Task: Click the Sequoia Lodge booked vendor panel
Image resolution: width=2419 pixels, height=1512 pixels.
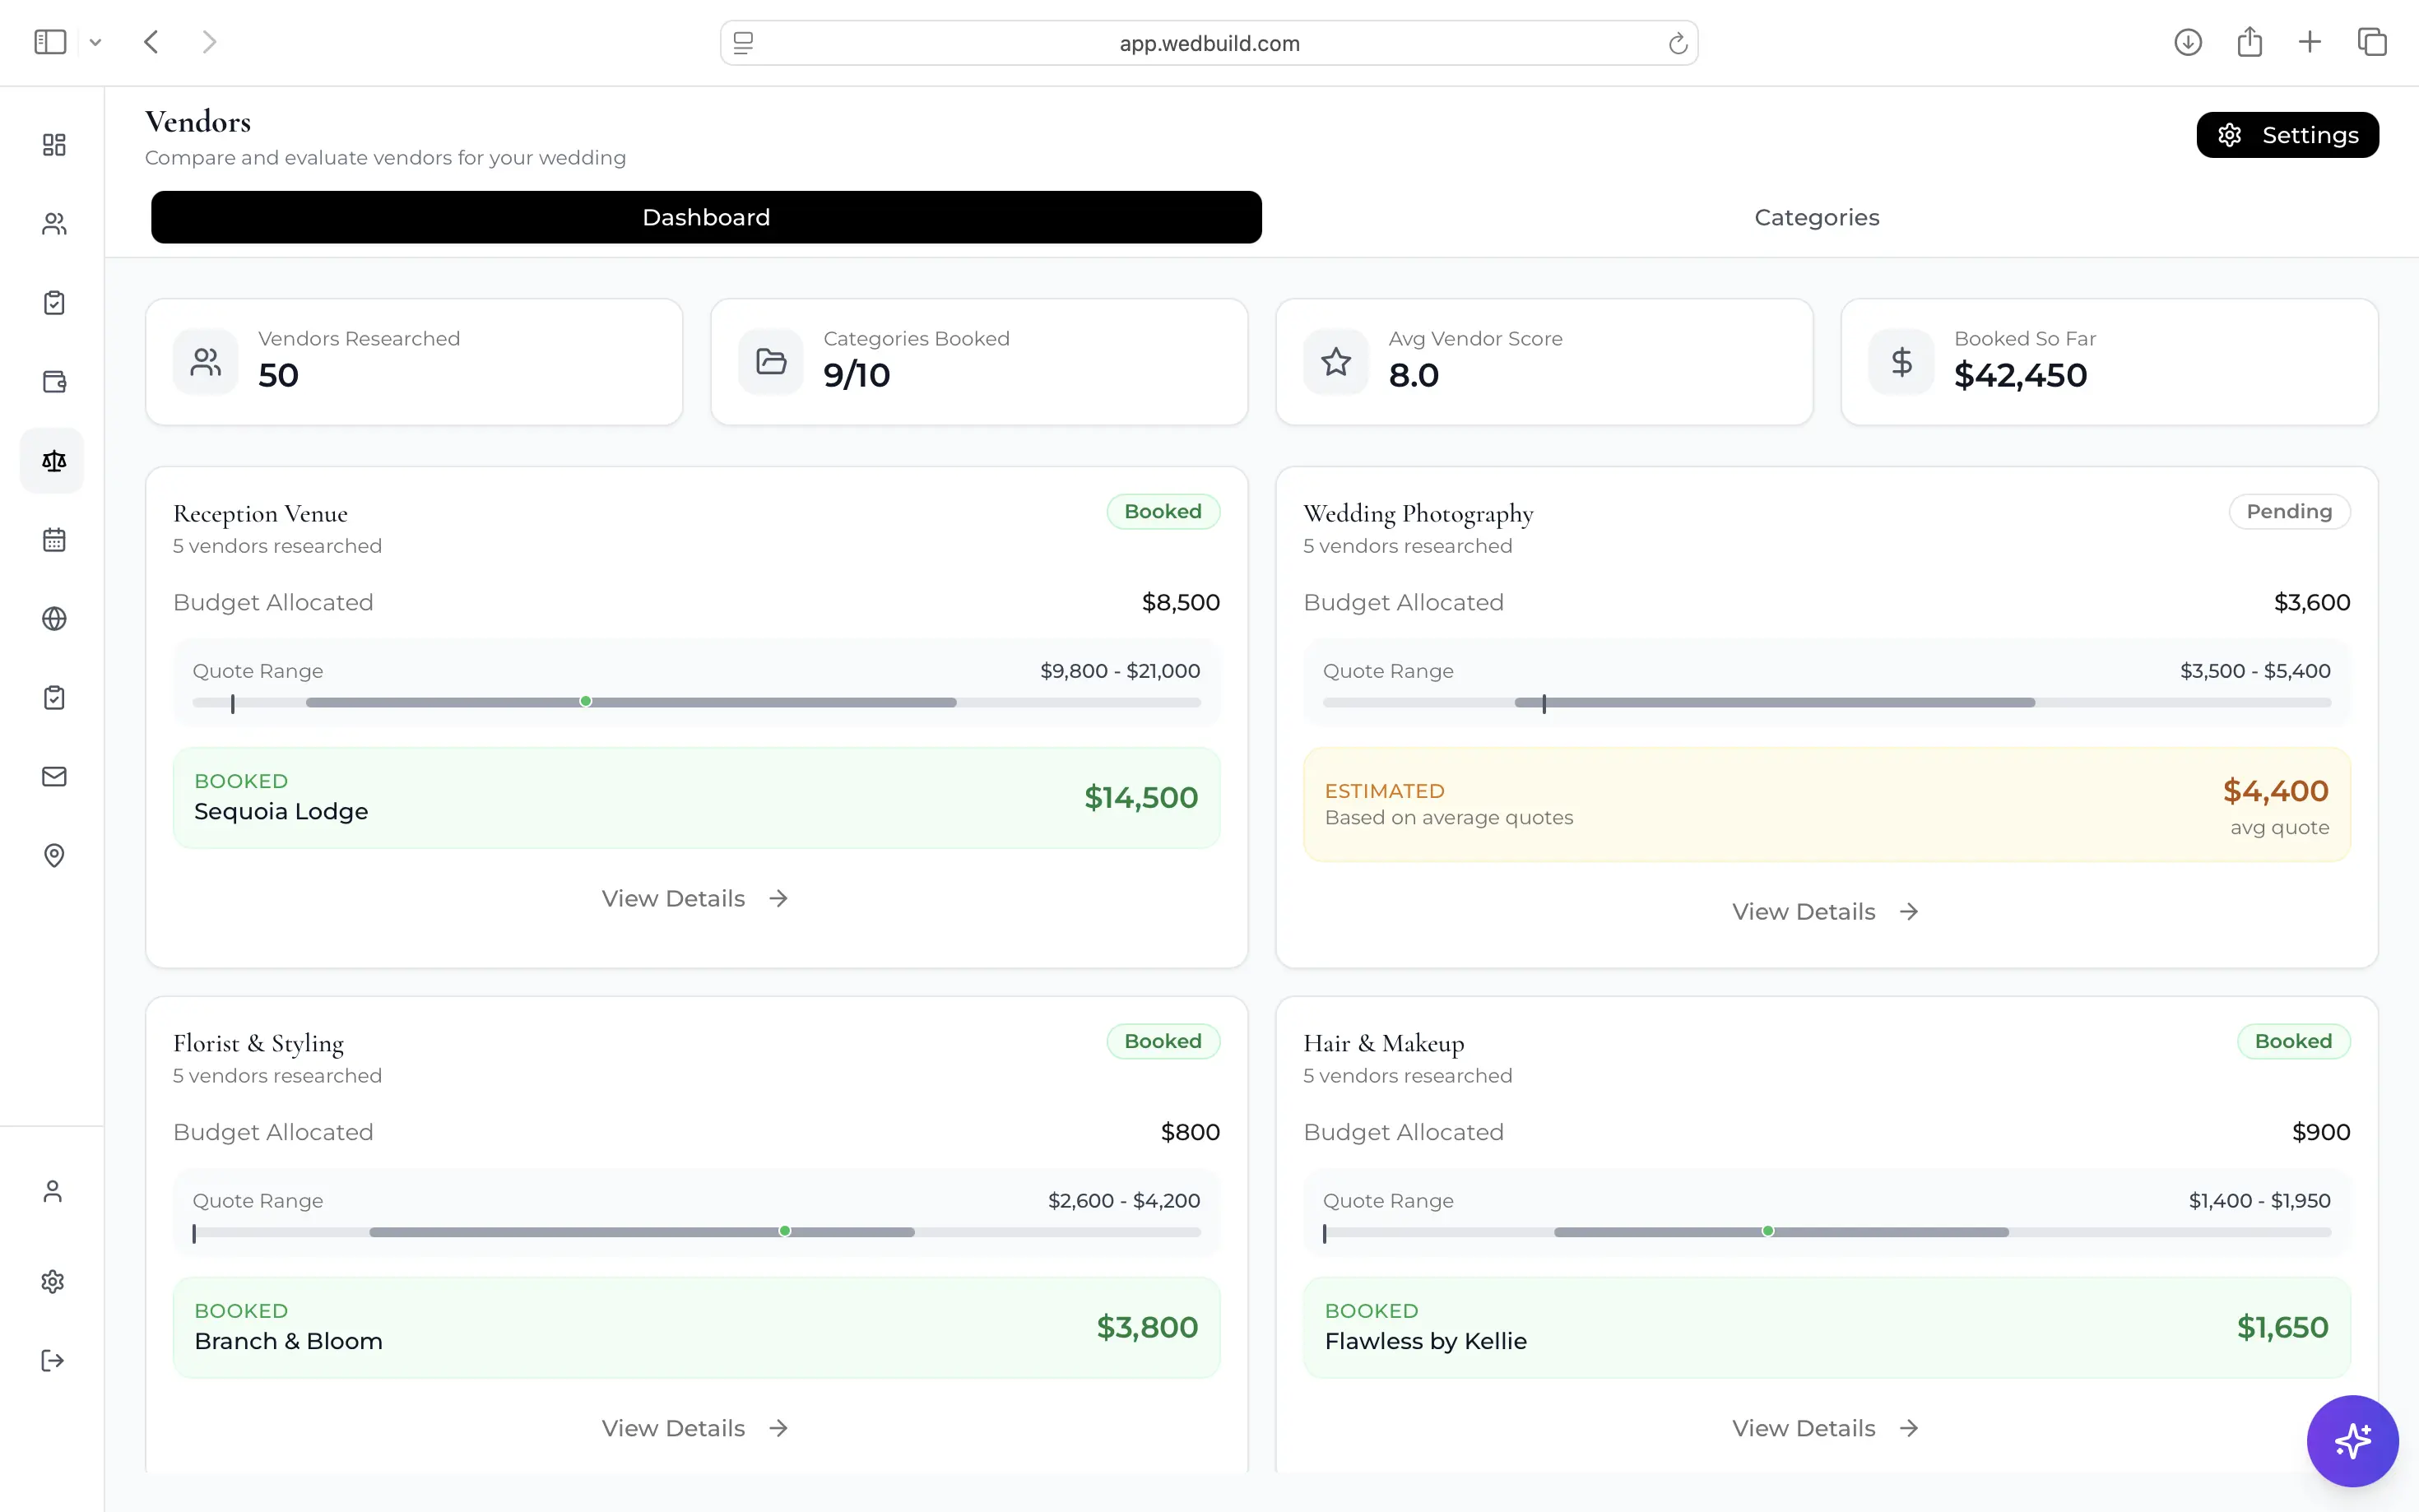Action: (x=696, y=798)
